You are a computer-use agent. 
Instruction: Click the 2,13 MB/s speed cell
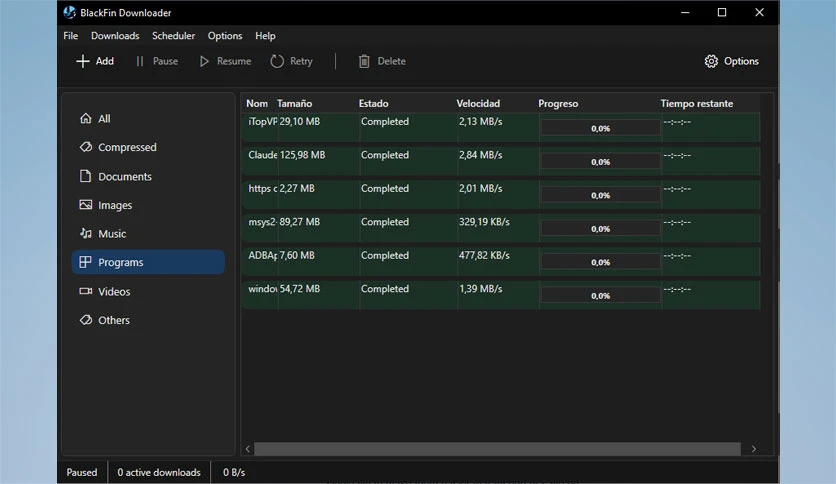(480, 122)
